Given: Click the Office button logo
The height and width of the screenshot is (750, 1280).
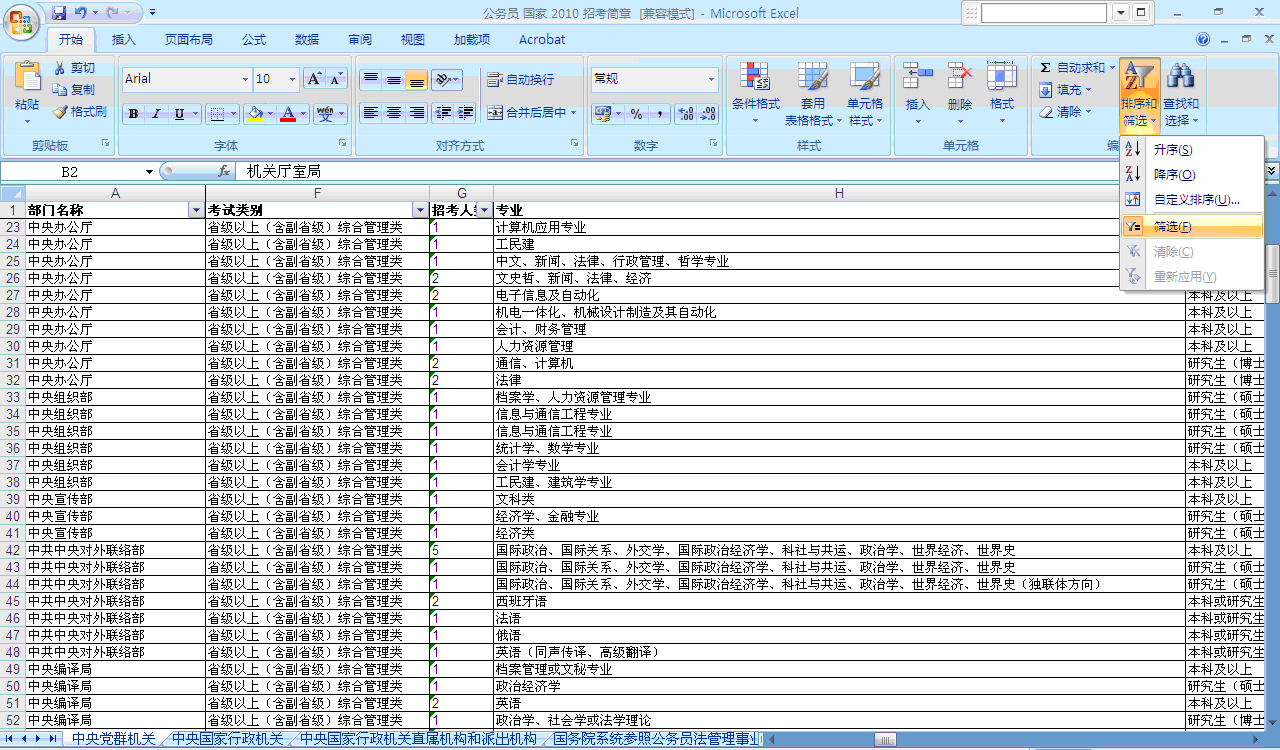Looking at the screenshot, I should tap(23, 22).
